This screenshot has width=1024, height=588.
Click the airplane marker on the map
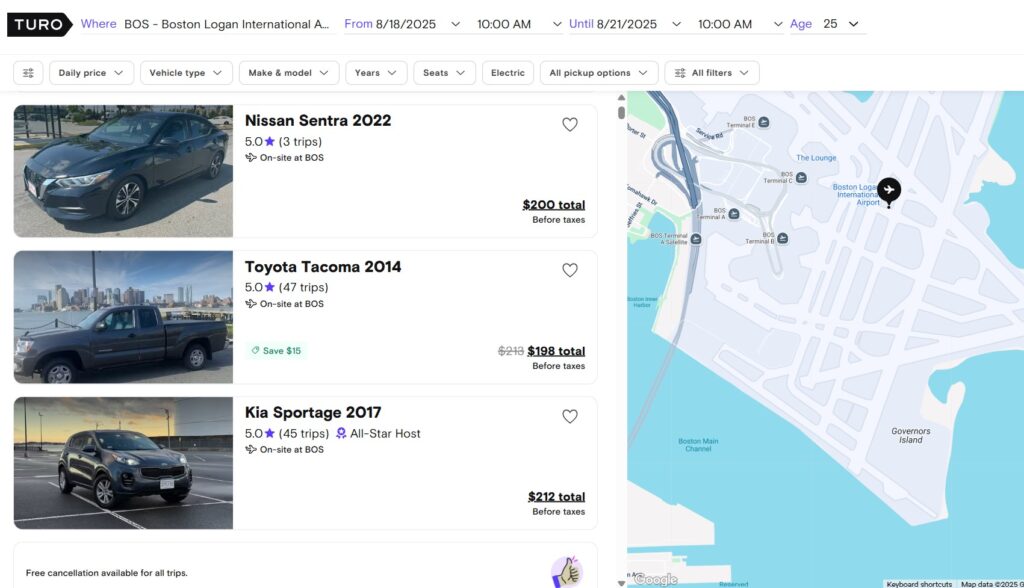(x=888, y=190)
